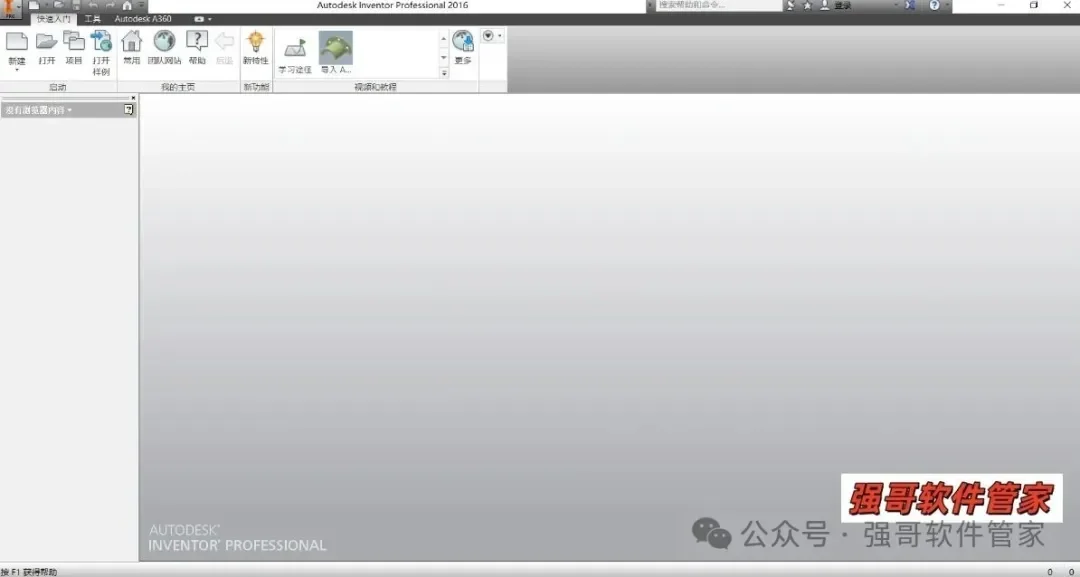Click the Favorites star icon

pos(808,6)
